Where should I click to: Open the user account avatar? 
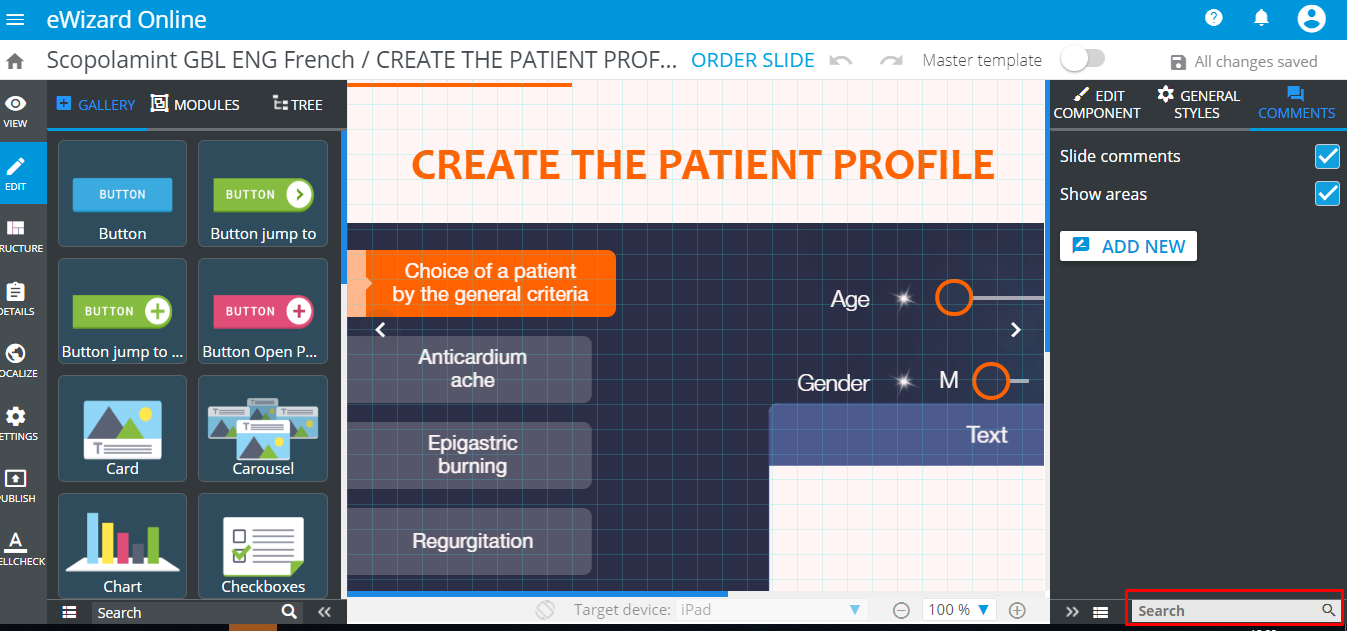(1311, 18)
